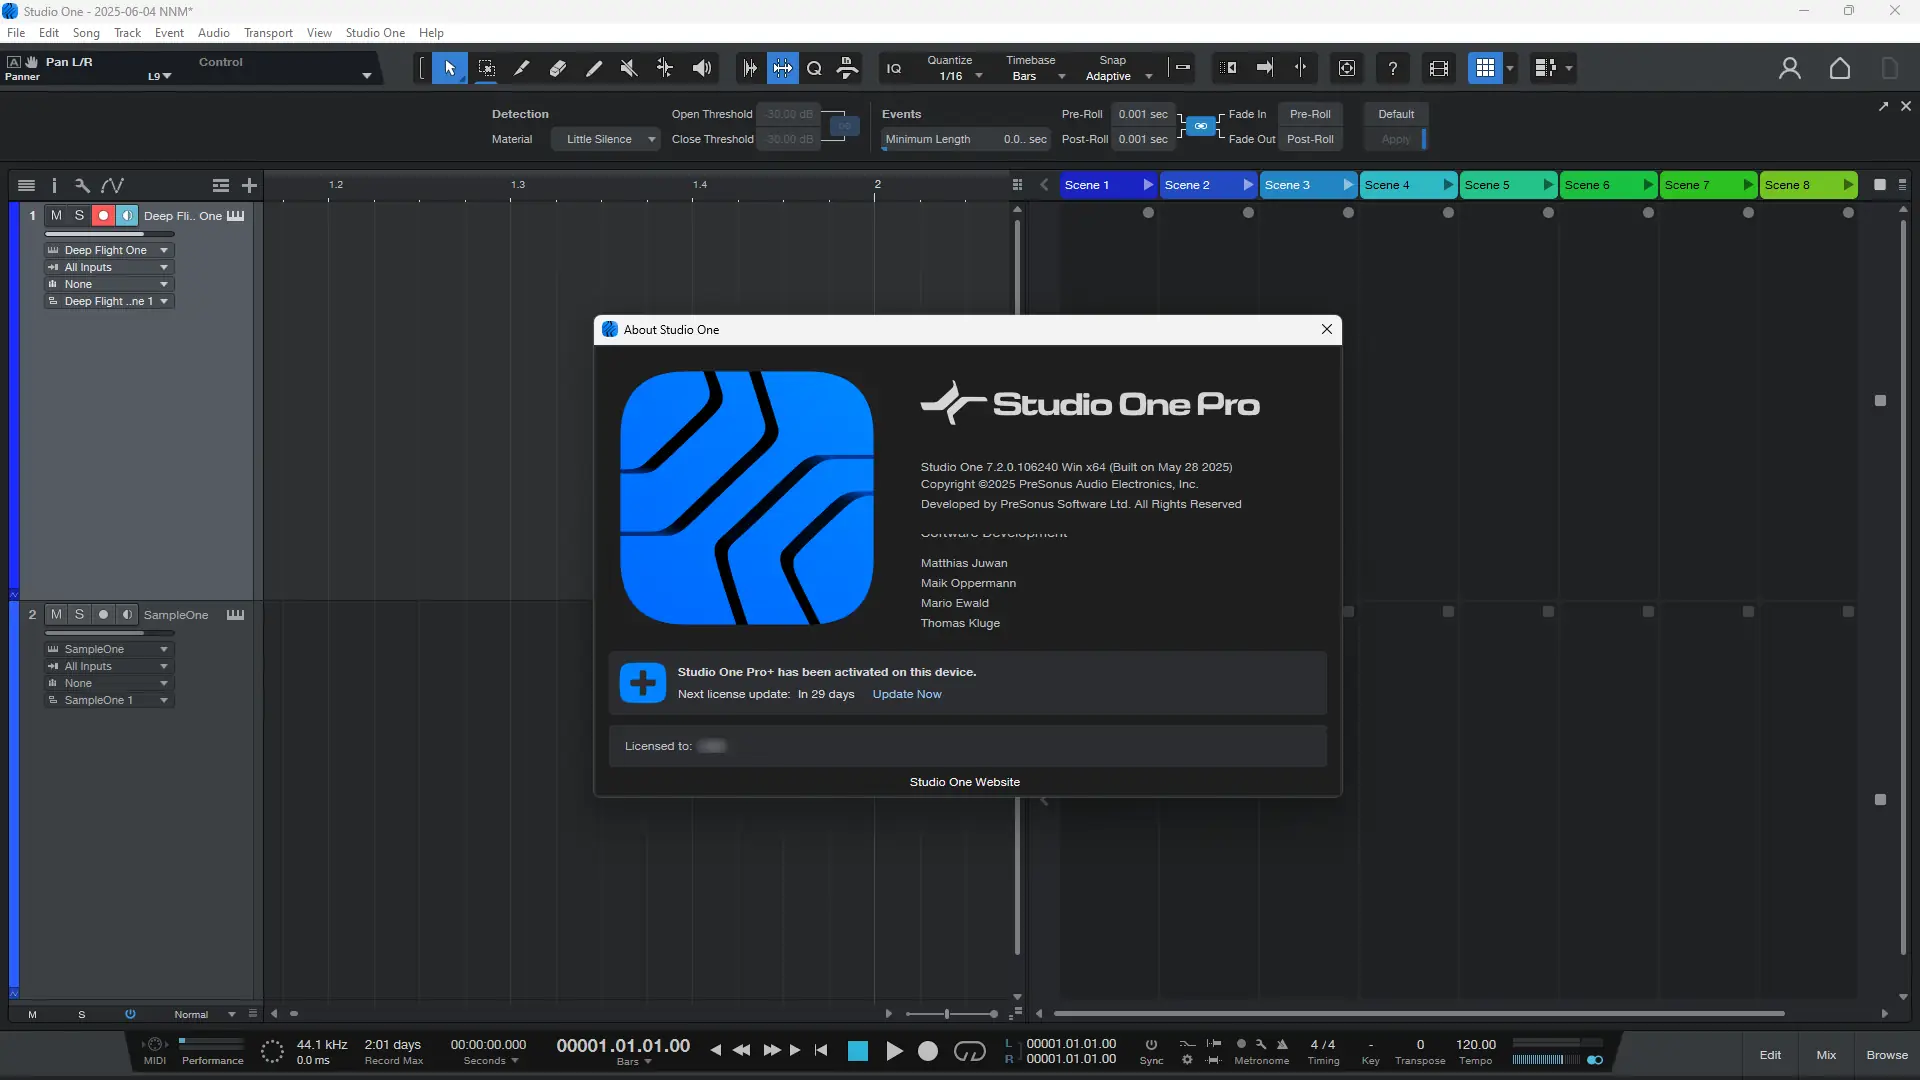Viewport: 1920px width, 1080px height.
Task: Select the Mute tool
Action: (629, 68)
